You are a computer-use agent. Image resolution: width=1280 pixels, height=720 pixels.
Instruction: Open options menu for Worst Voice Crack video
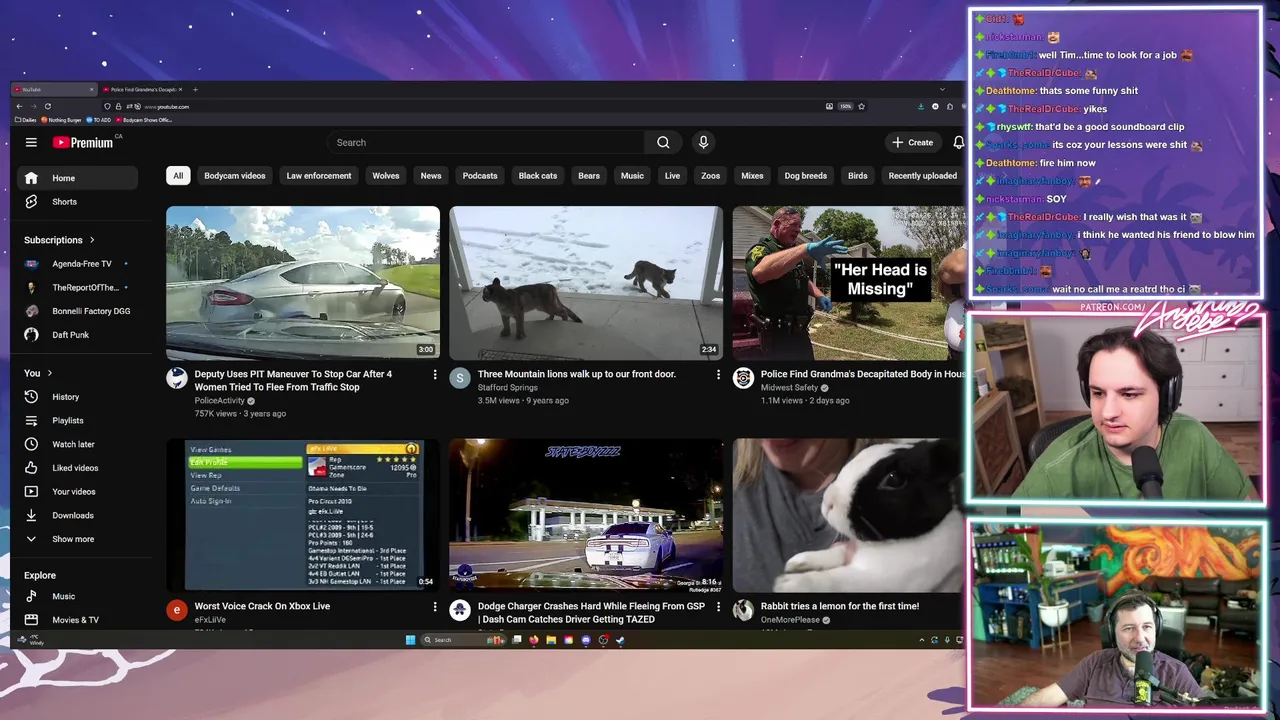(434, 606)
